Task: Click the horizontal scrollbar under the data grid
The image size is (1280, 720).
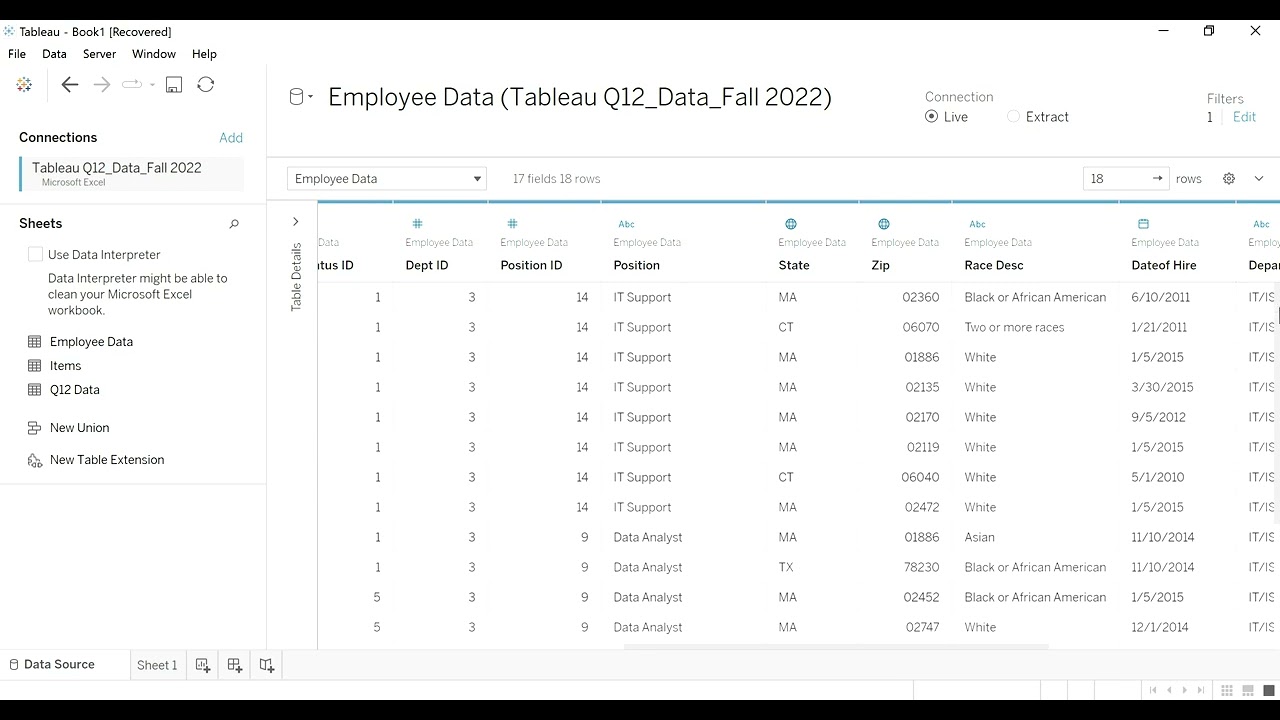Action: tap(836, 647)
